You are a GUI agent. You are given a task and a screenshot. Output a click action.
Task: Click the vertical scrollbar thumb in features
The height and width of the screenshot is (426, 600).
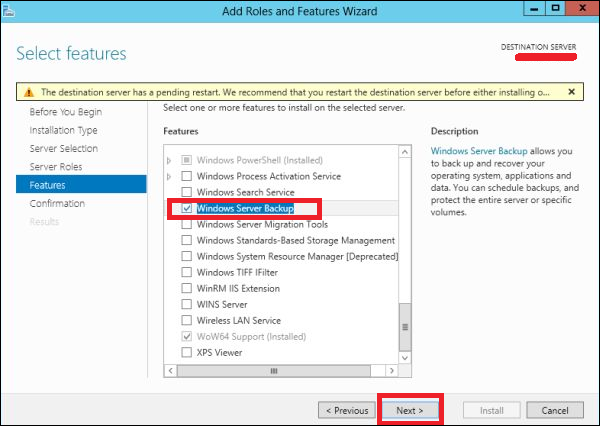405,327
